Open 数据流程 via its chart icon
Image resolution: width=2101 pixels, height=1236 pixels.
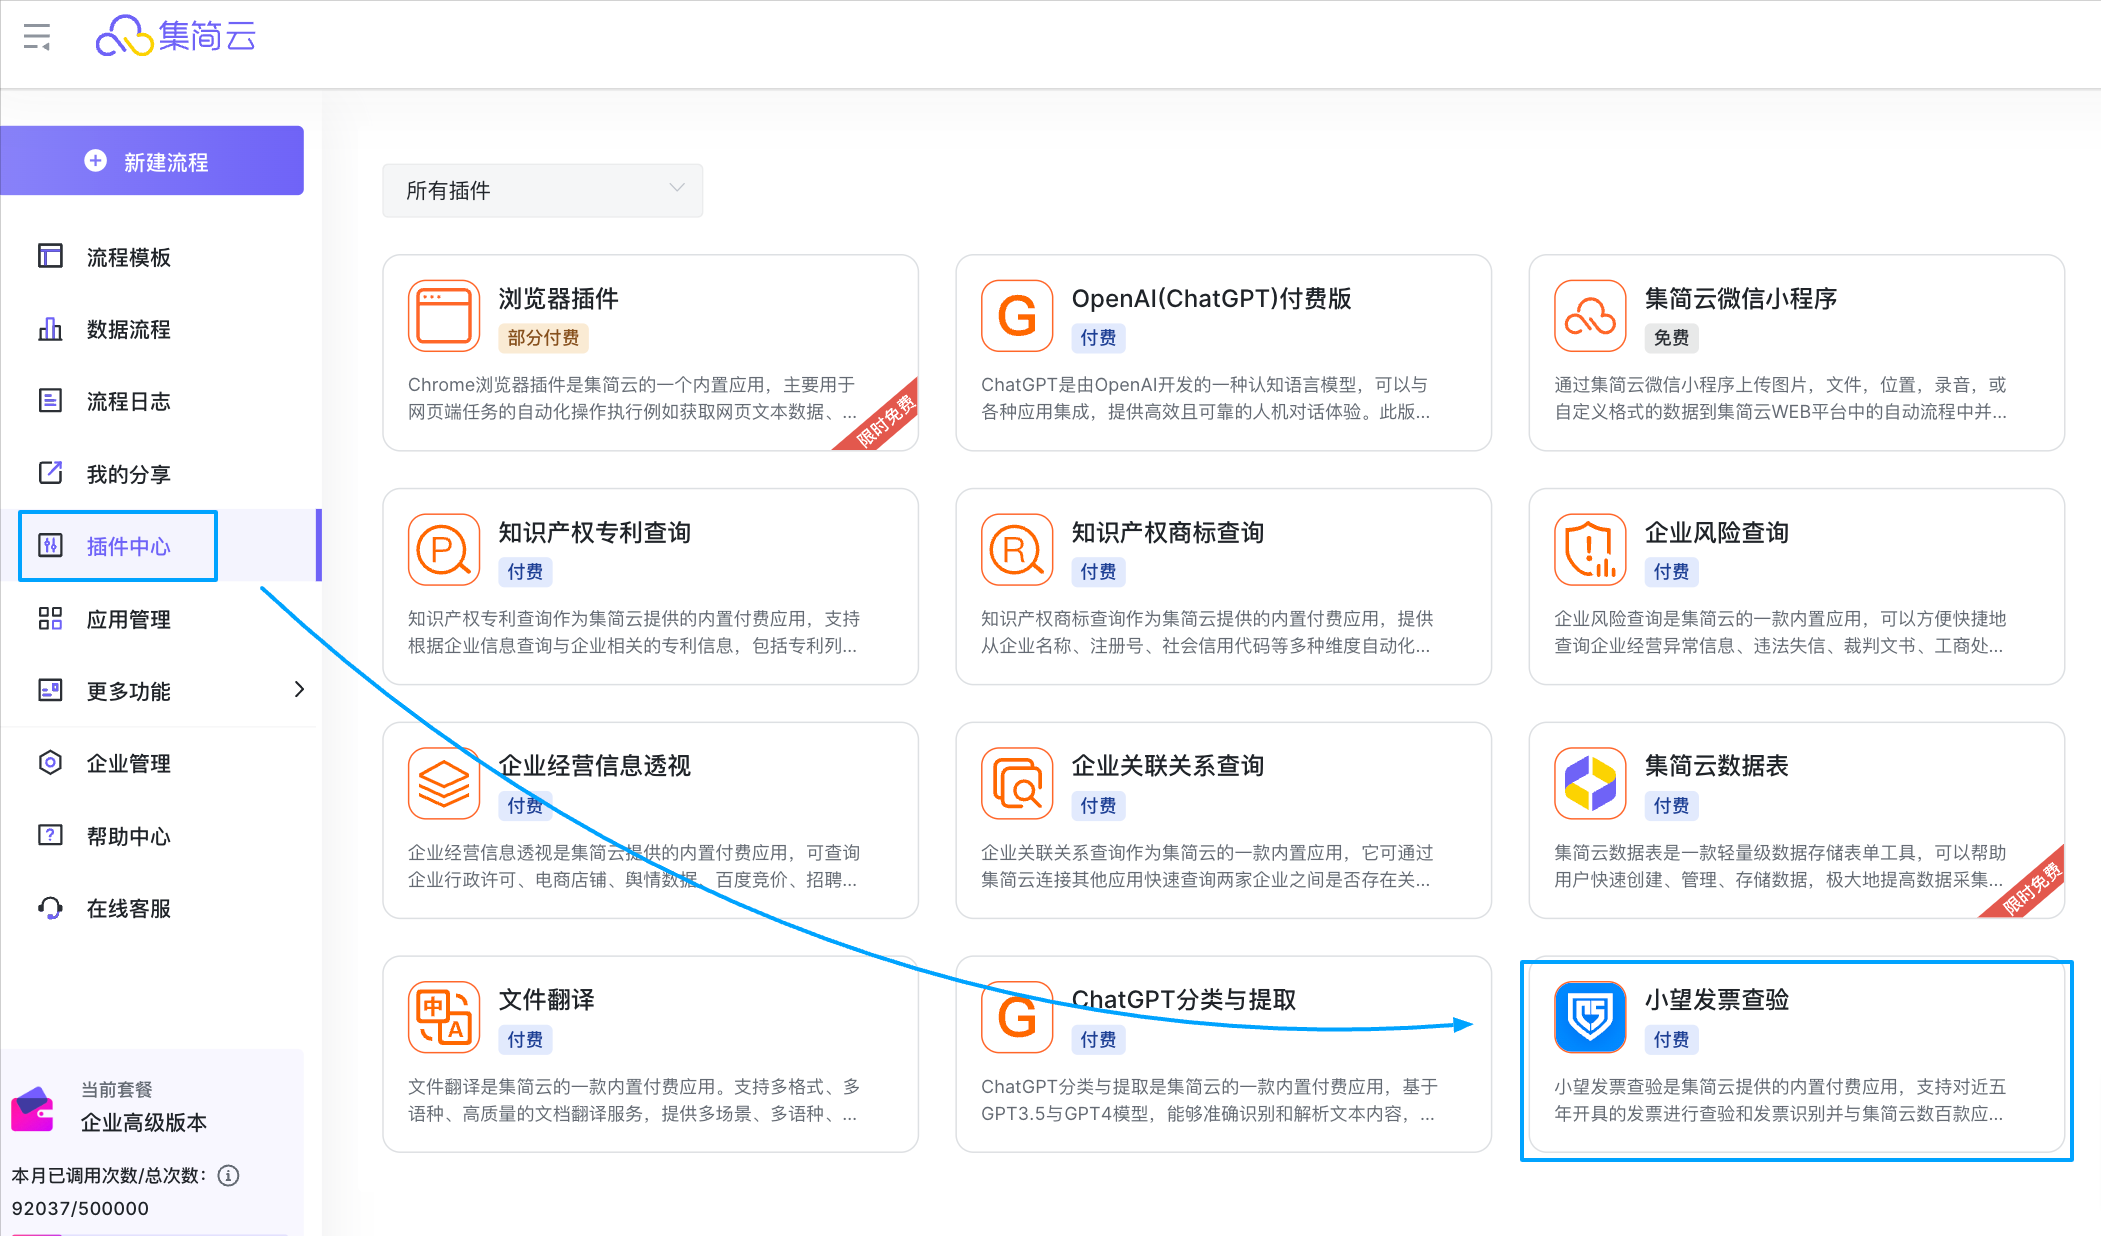click(50, 329)
